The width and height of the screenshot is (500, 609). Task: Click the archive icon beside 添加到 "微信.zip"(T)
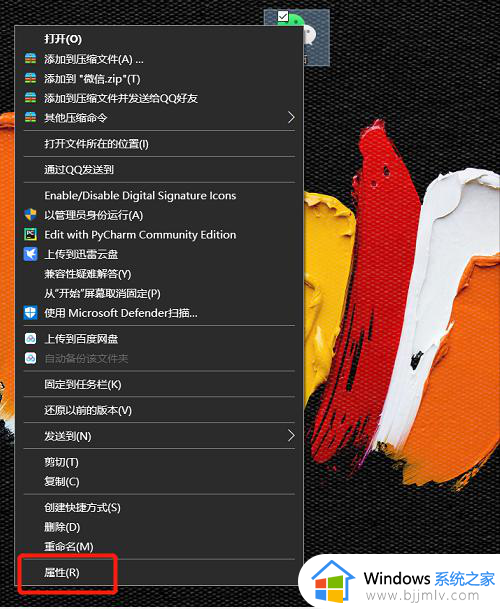point(31,78)
